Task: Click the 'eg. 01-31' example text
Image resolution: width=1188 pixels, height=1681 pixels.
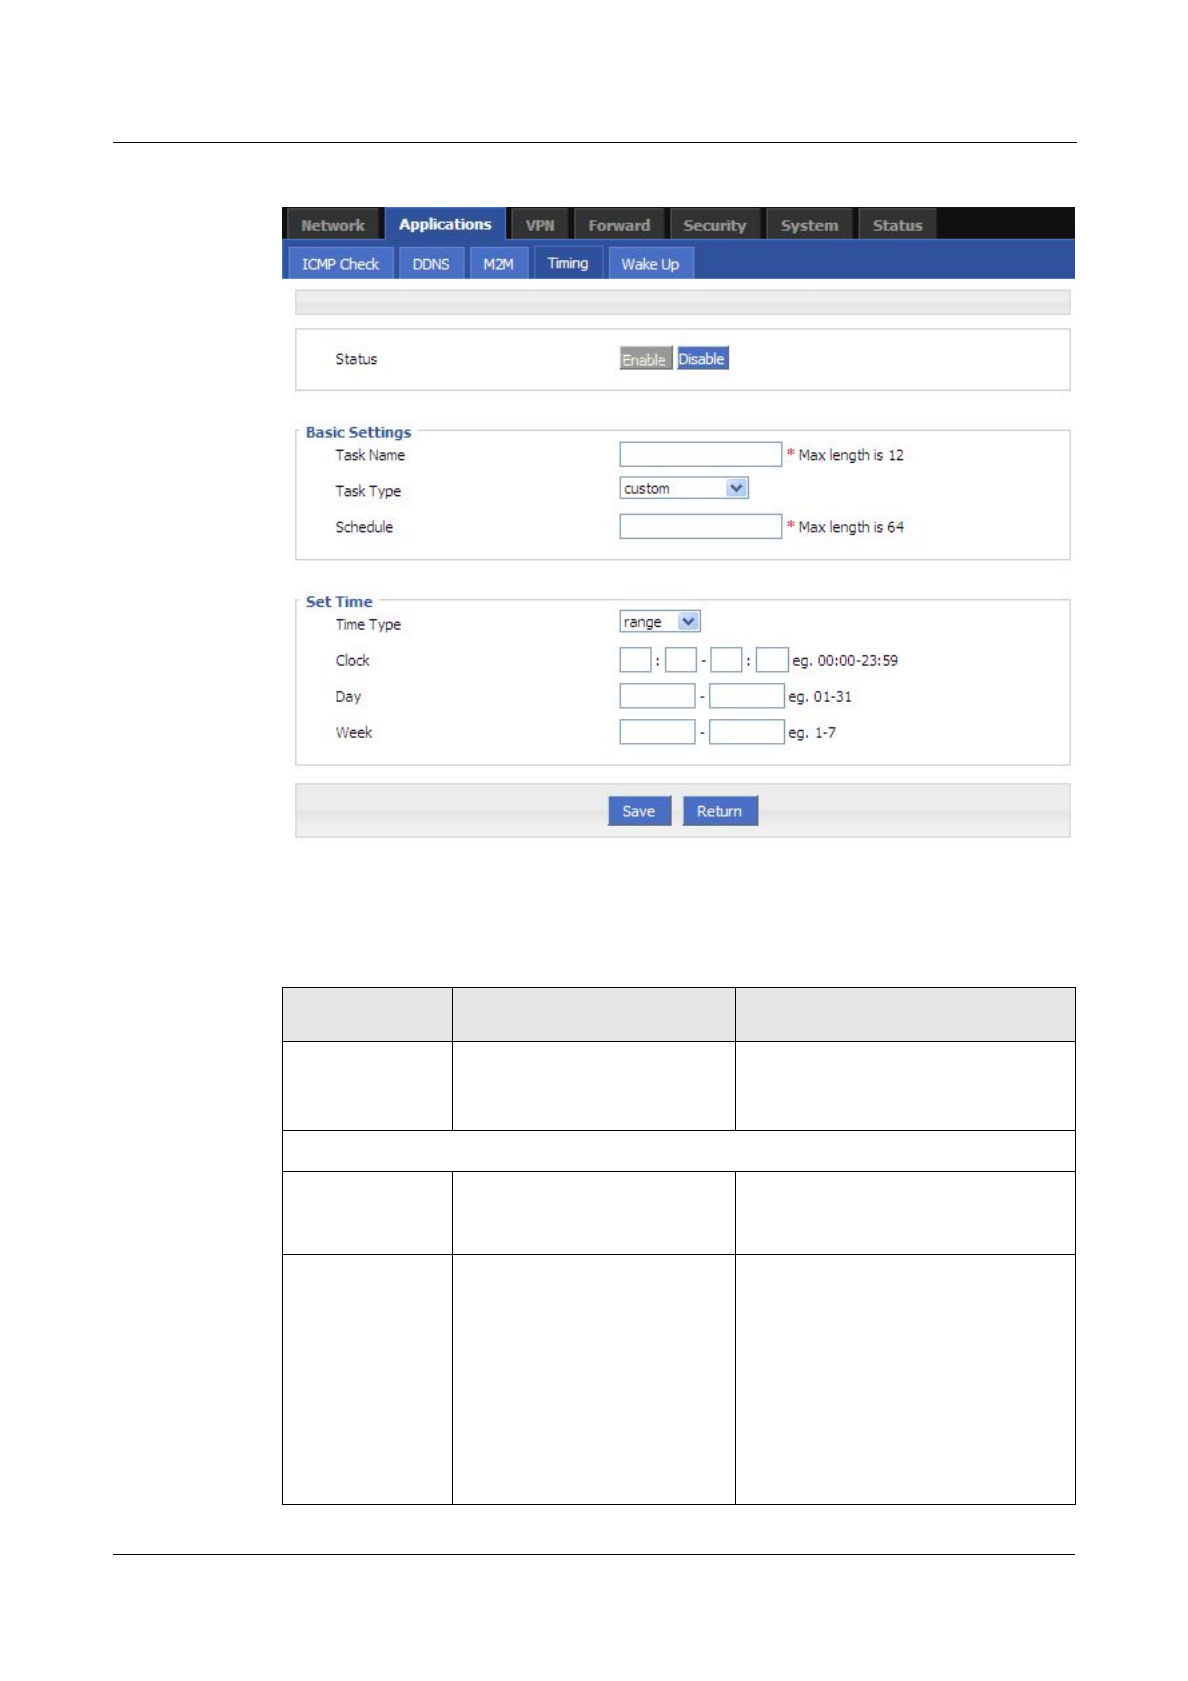Action: click(820, 696)
